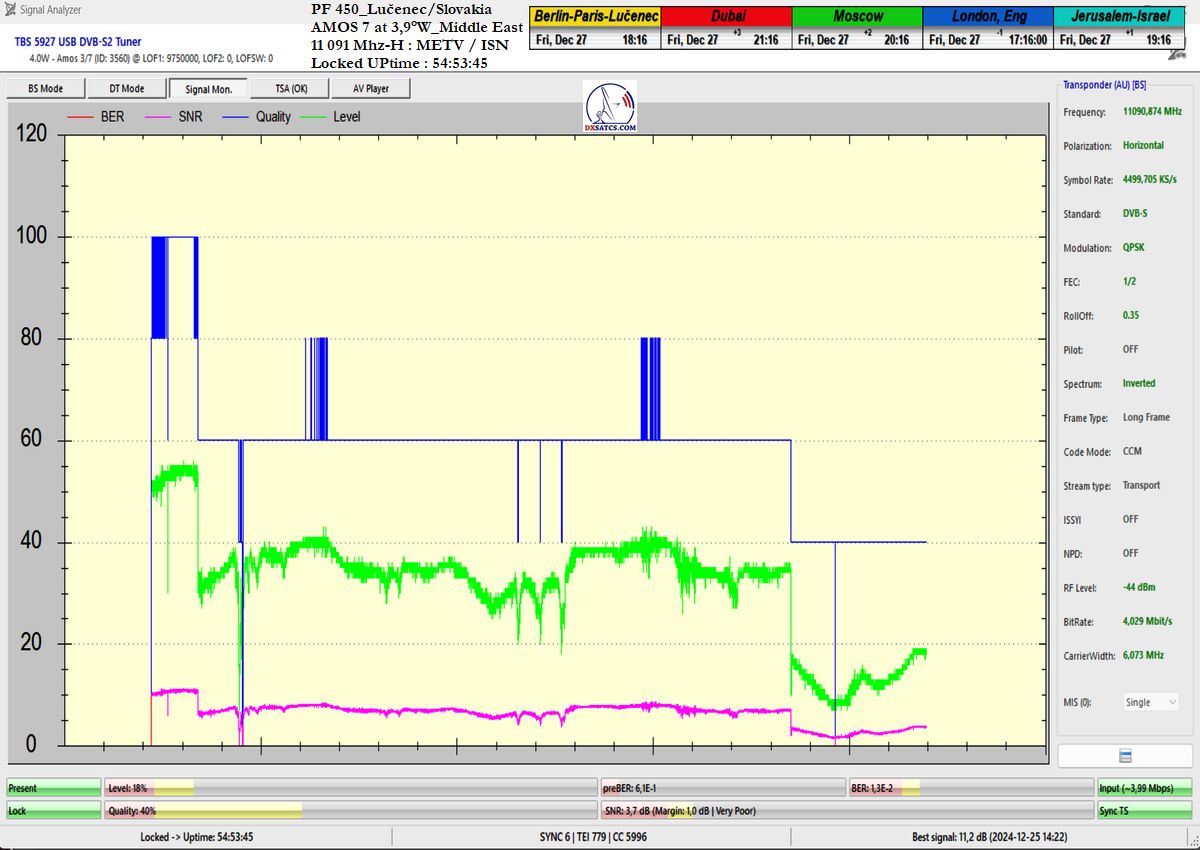Open the MIS Single dropdown

click(x=1151, y=702)
